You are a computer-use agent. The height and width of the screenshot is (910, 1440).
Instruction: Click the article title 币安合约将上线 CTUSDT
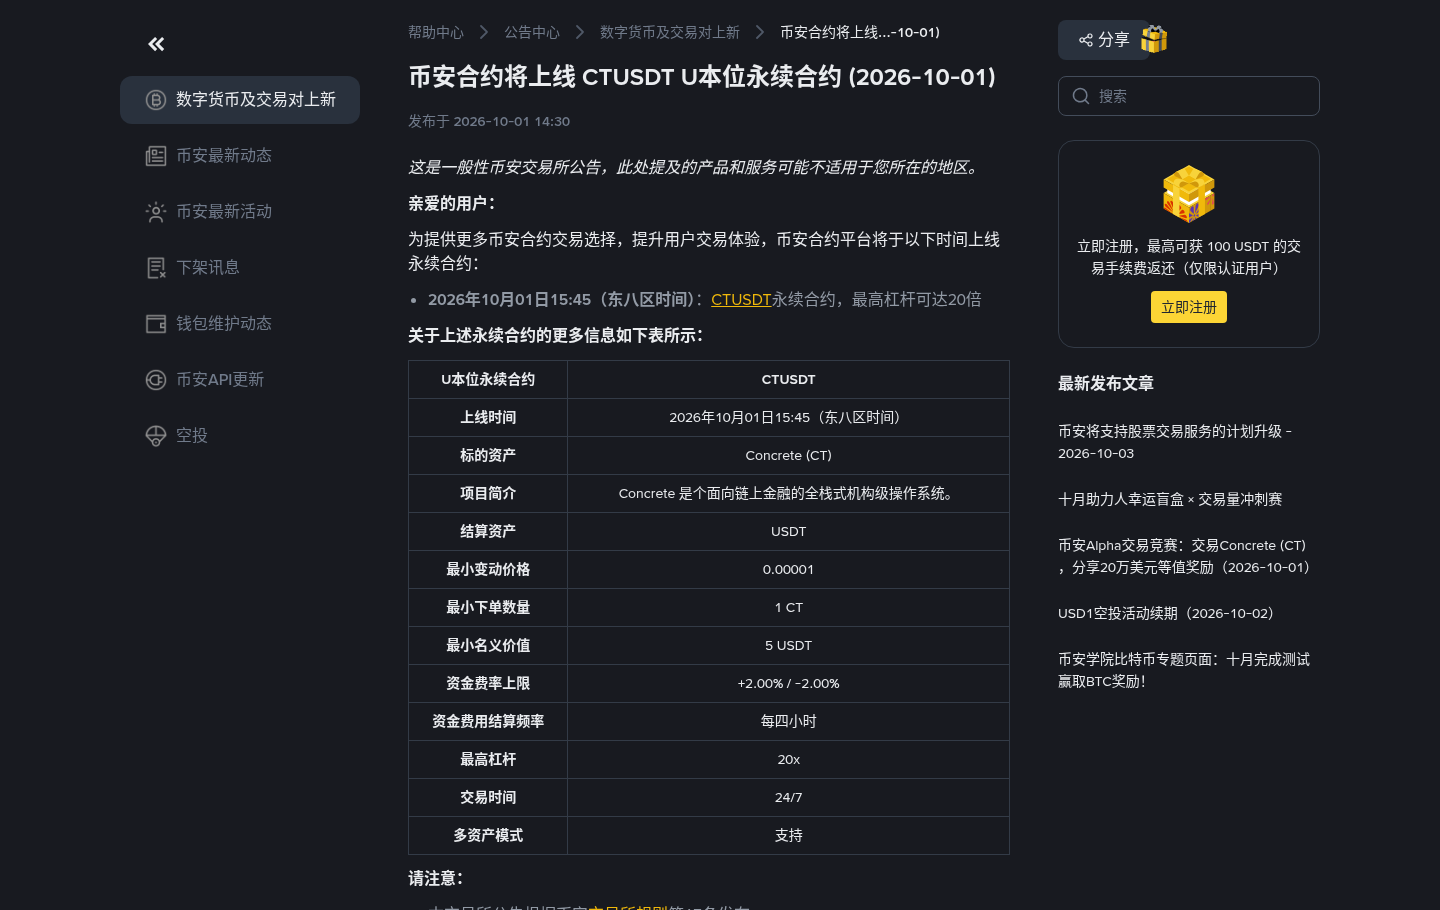(702, 77)
